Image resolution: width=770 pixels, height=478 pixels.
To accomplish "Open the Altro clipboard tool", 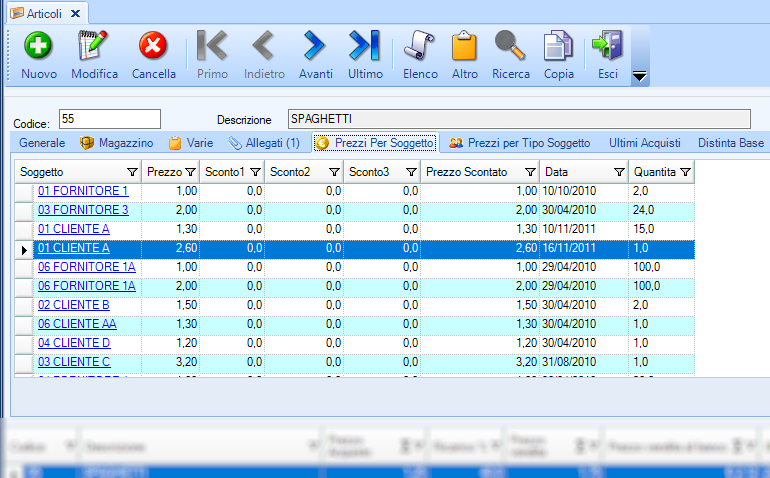I will [x=465, y=46].
